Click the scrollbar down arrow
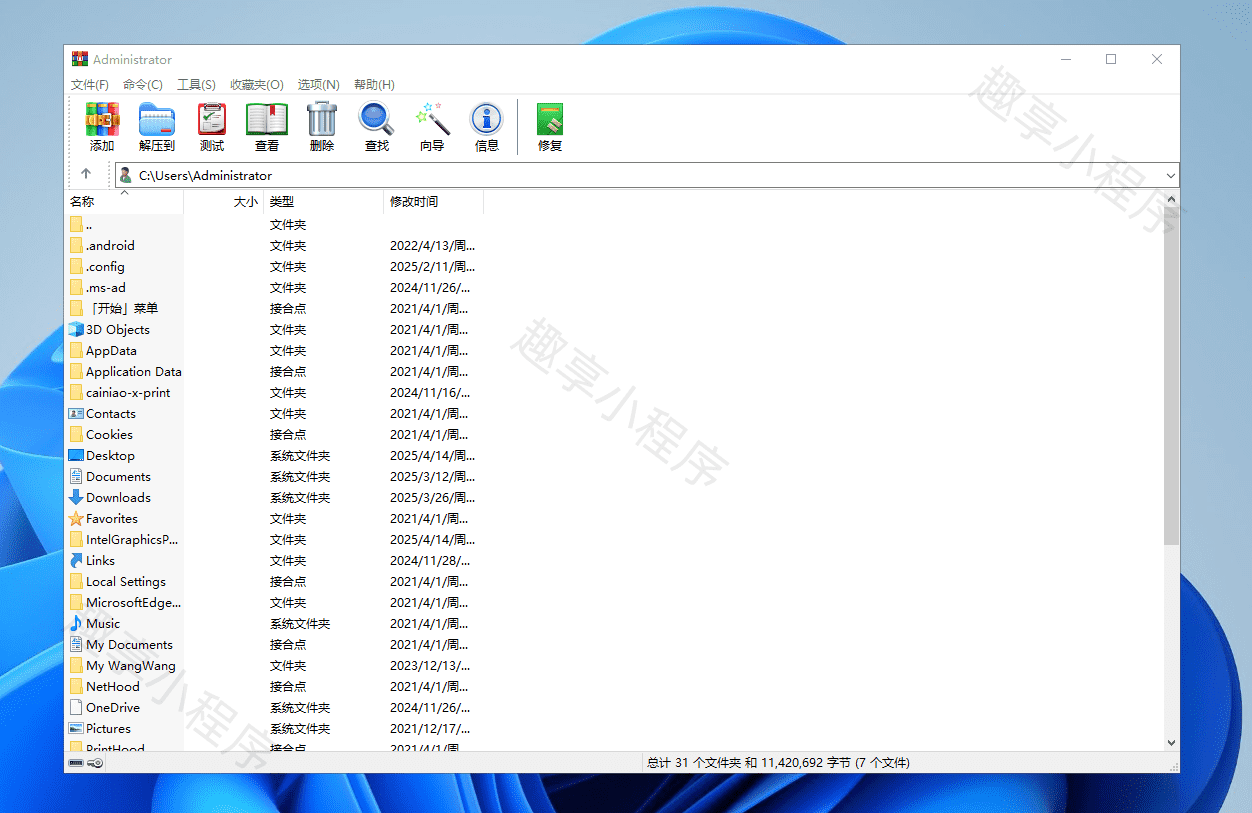The image size is (1252, 813). (1172, 742)
